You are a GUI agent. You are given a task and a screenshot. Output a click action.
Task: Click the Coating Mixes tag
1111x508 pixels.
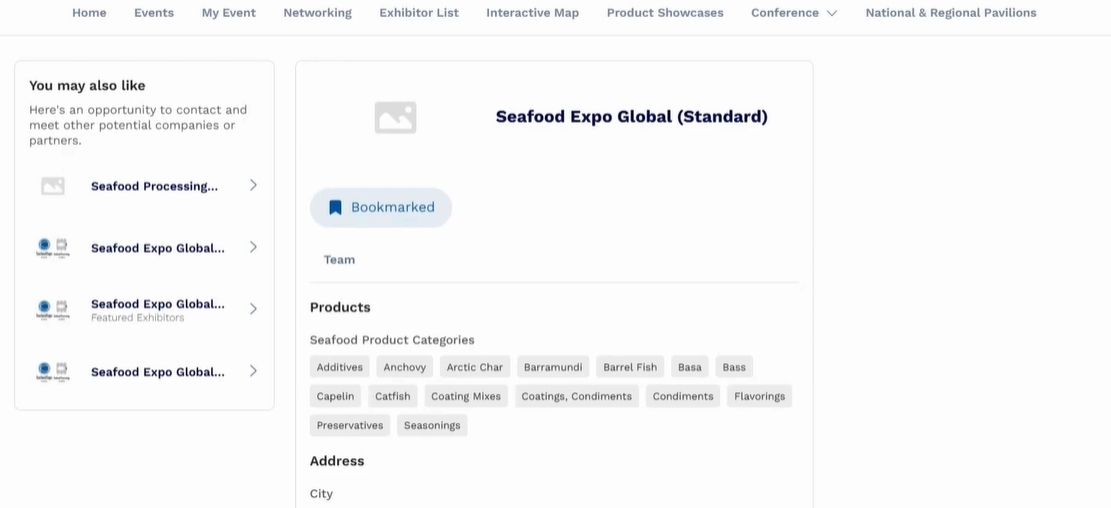tap(466, 396)
